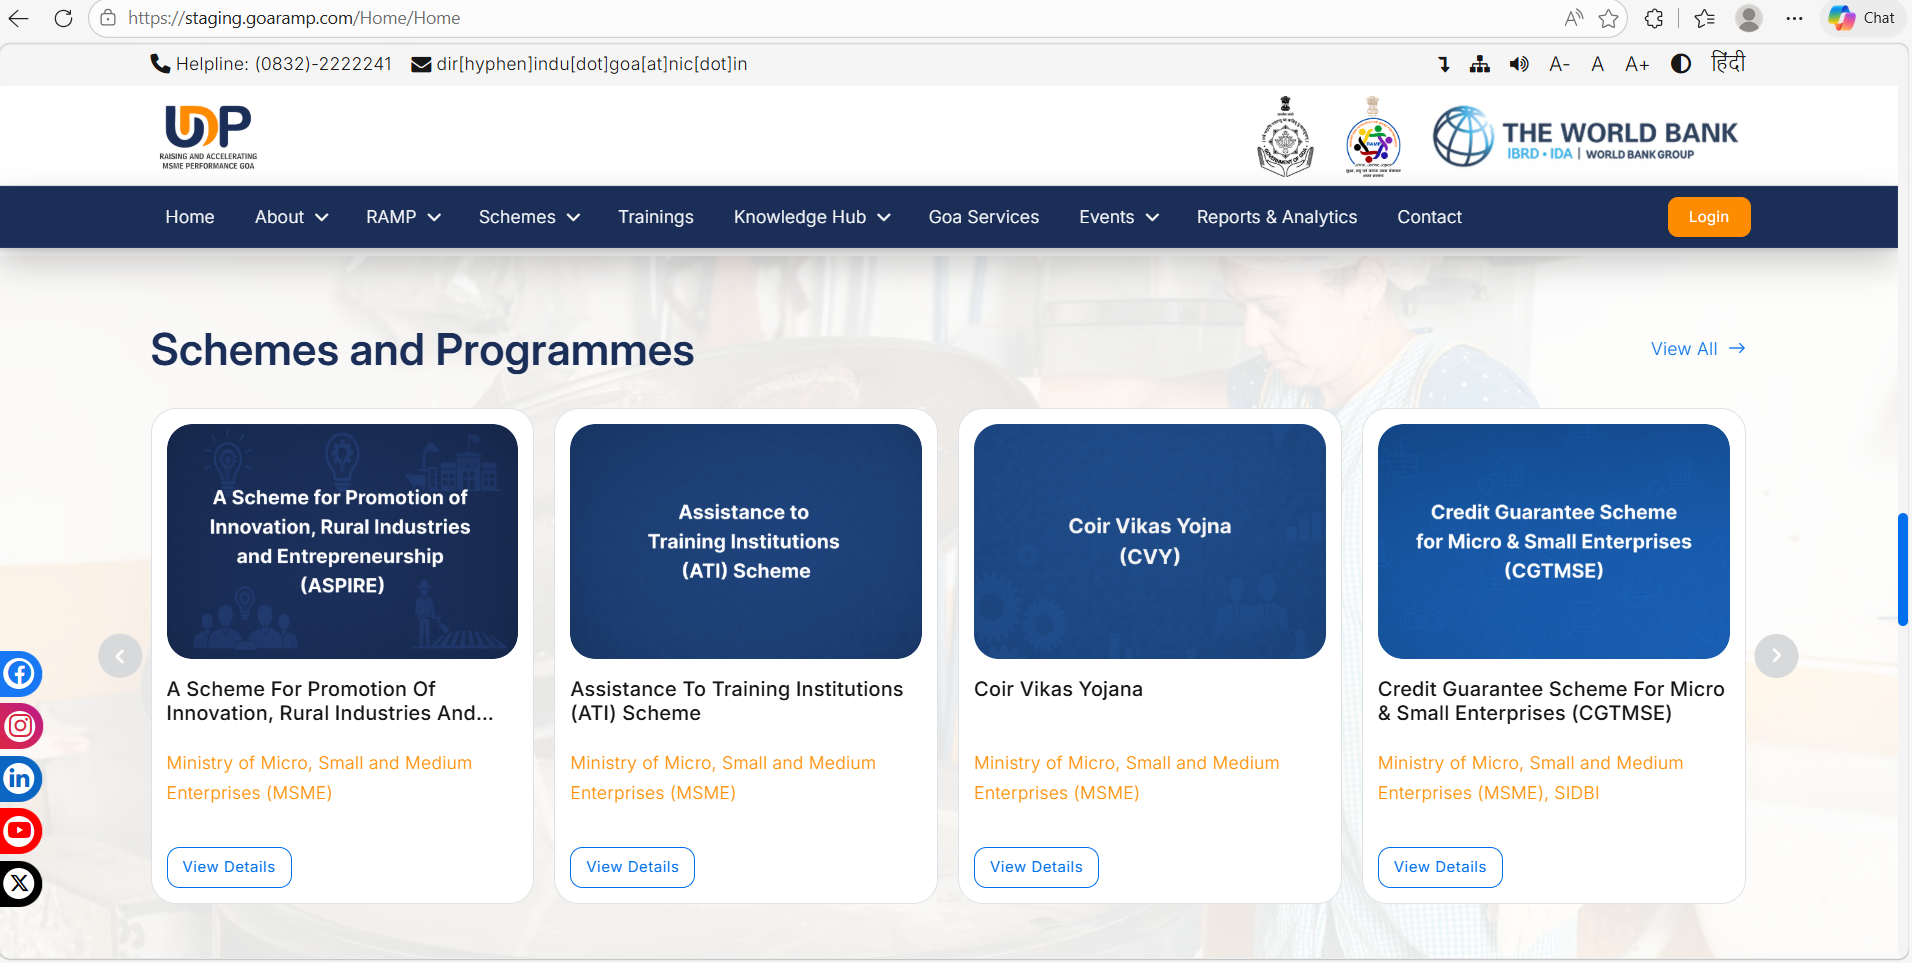Screen dimensions: 1912x963
Task: Toggle high contrast mode icon
Action: pos(1681,64)
